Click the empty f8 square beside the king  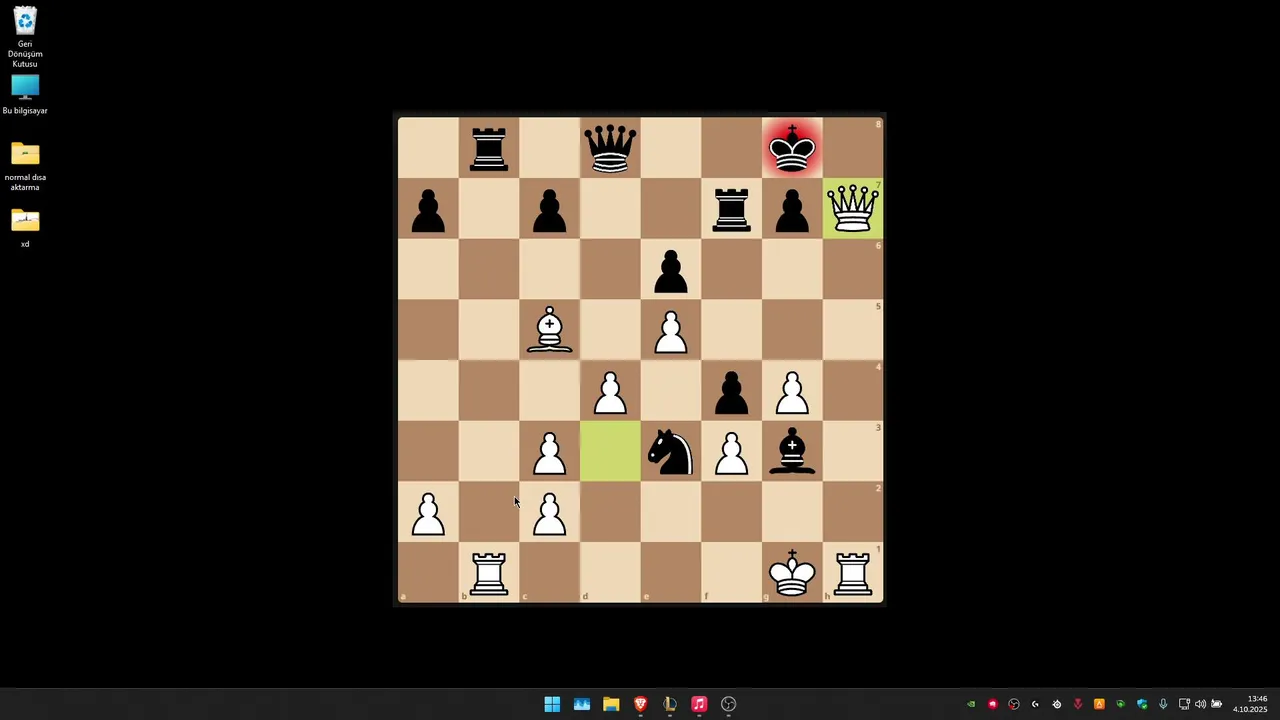tap(731, 148)
